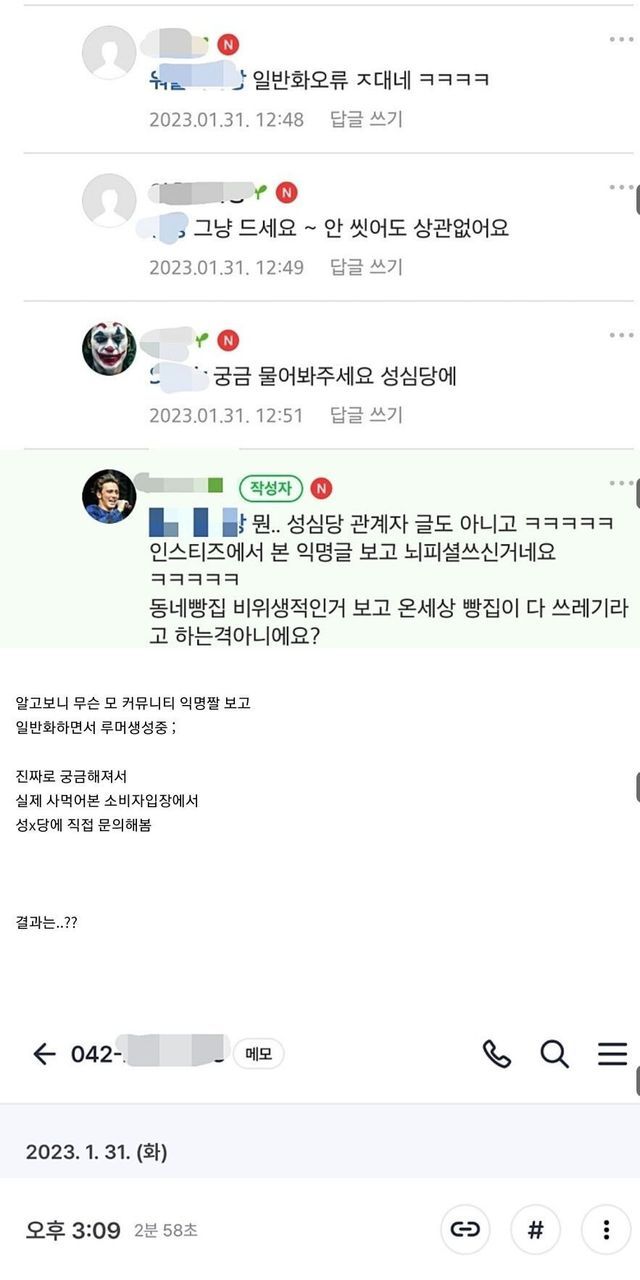
Task: Tap the back arrow beside 042 number
Action: tap(43, 1053)
